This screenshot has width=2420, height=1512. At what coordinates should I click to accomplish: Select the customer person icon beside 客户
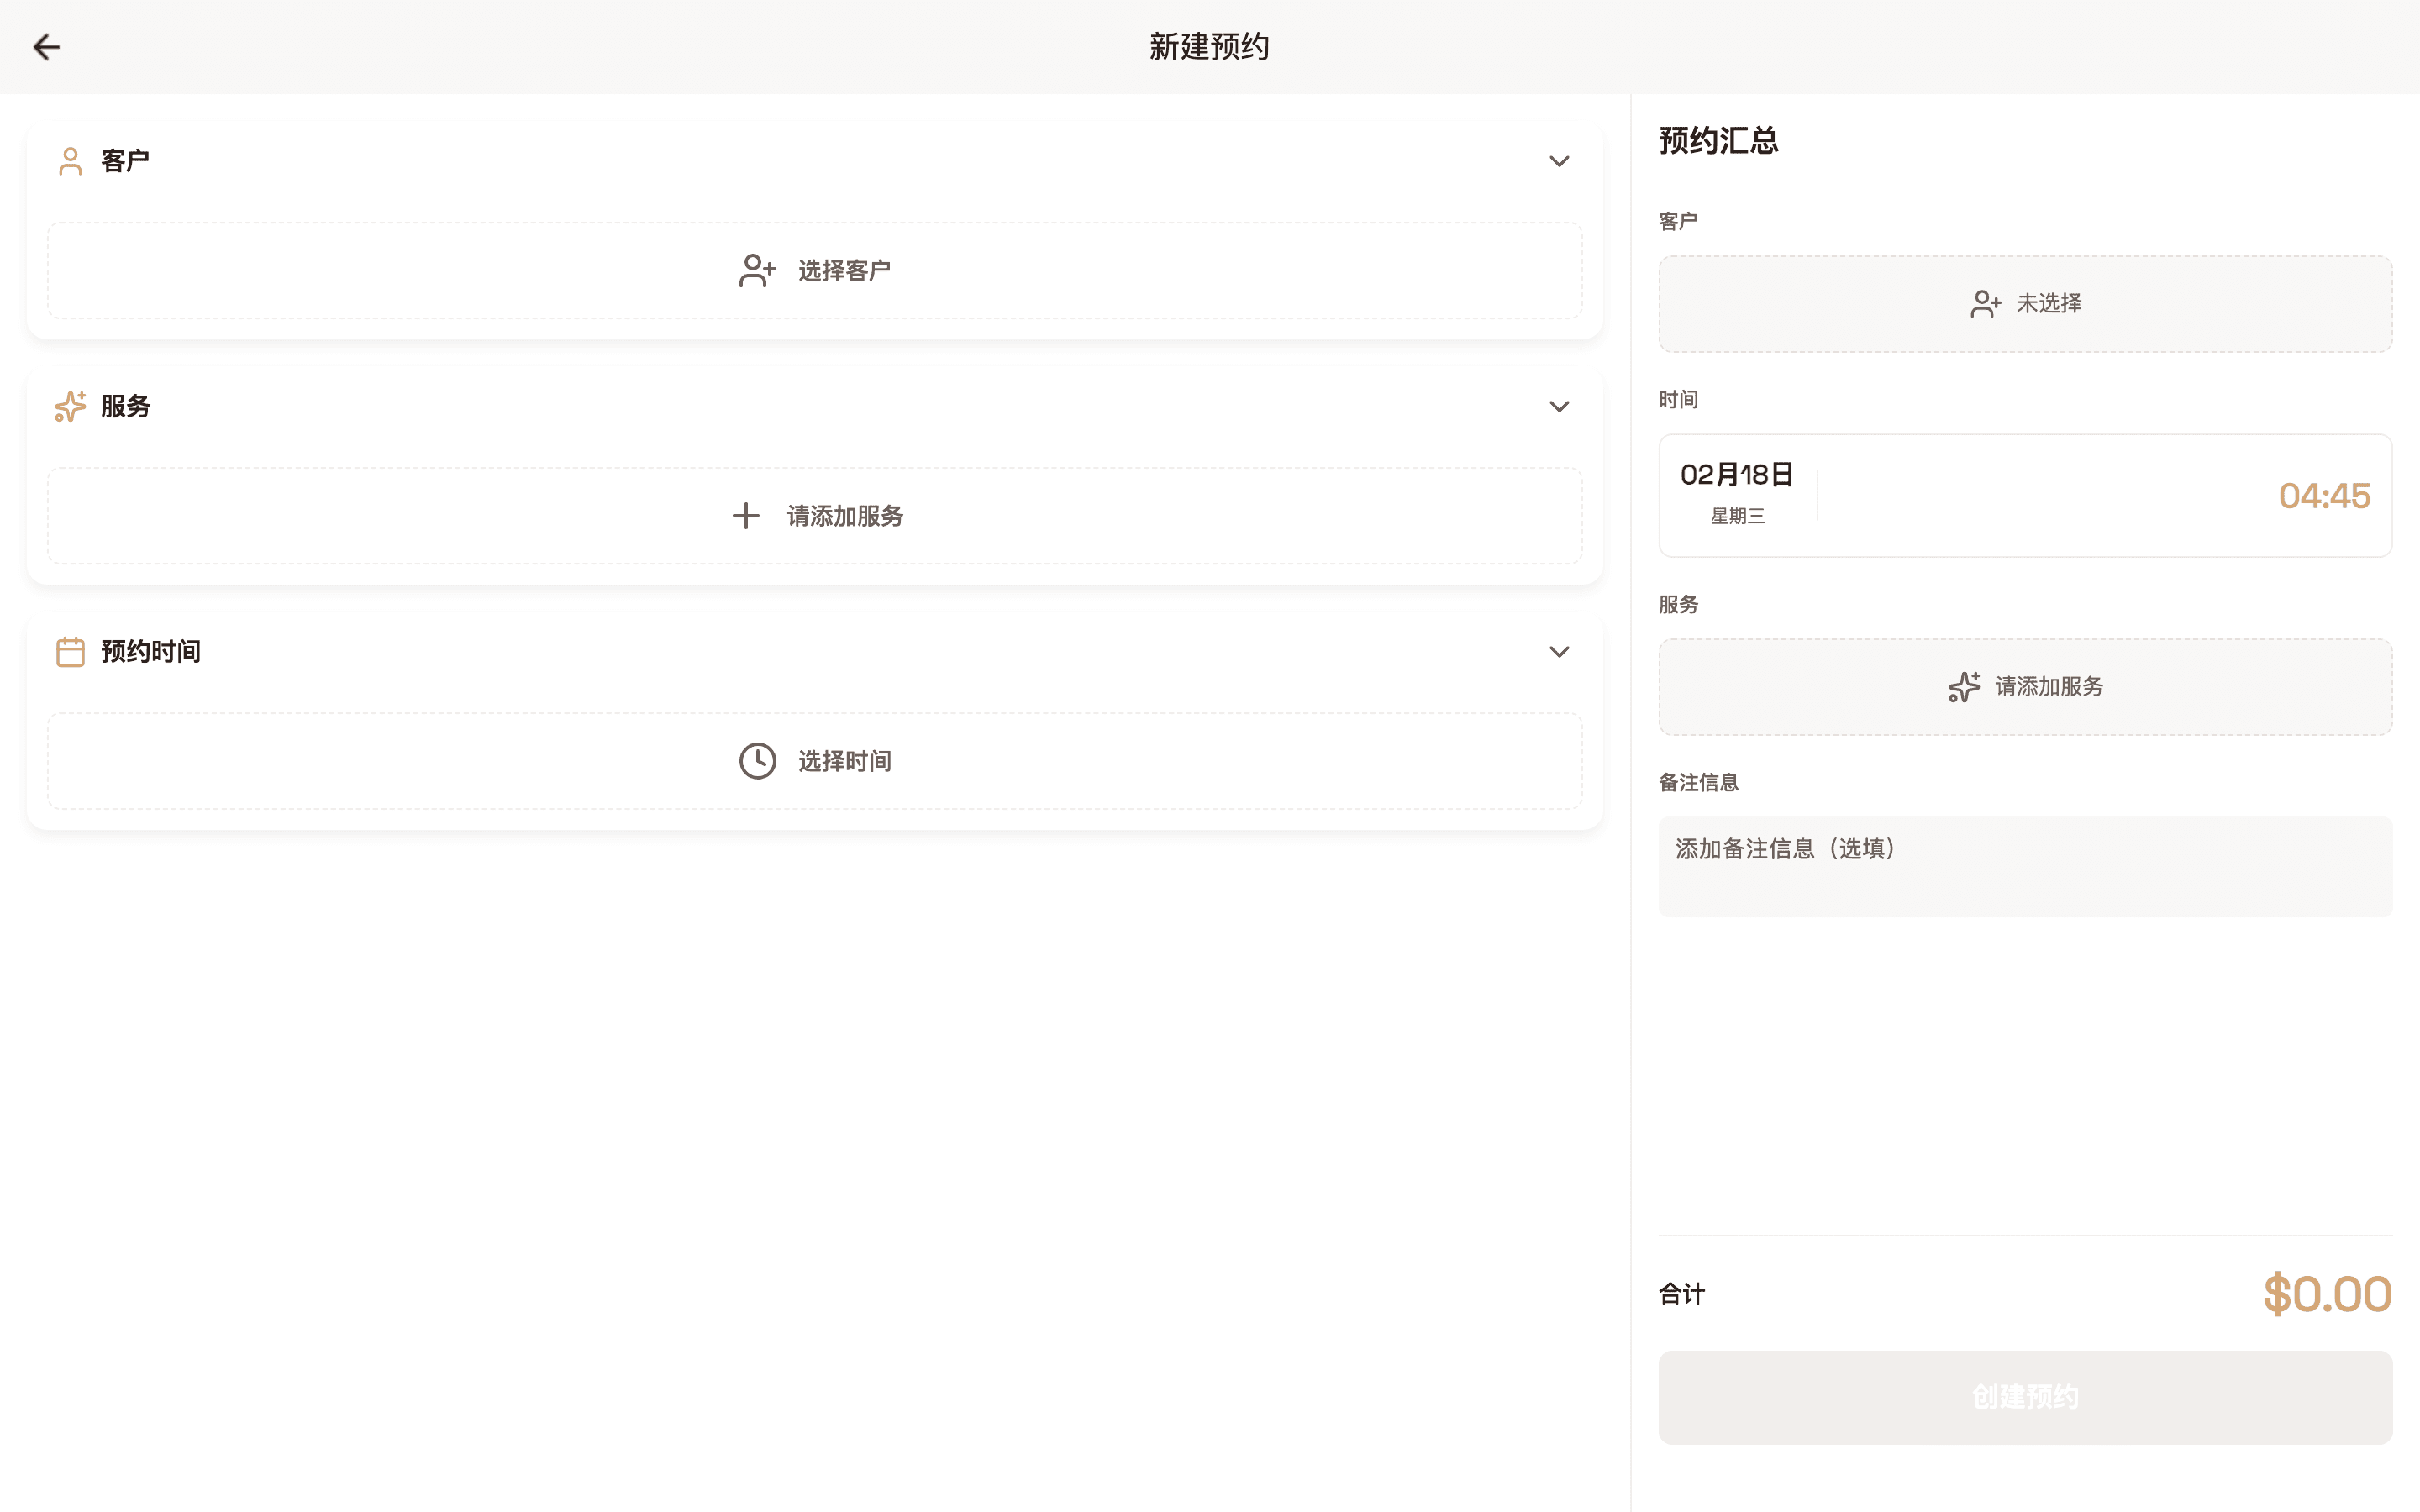(x=69, y=160)
